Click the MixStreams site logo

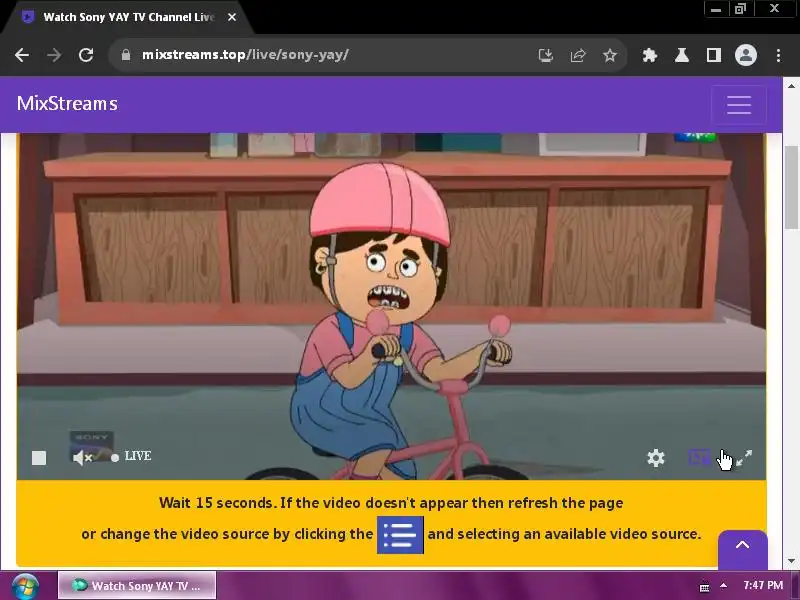point(67,104)
